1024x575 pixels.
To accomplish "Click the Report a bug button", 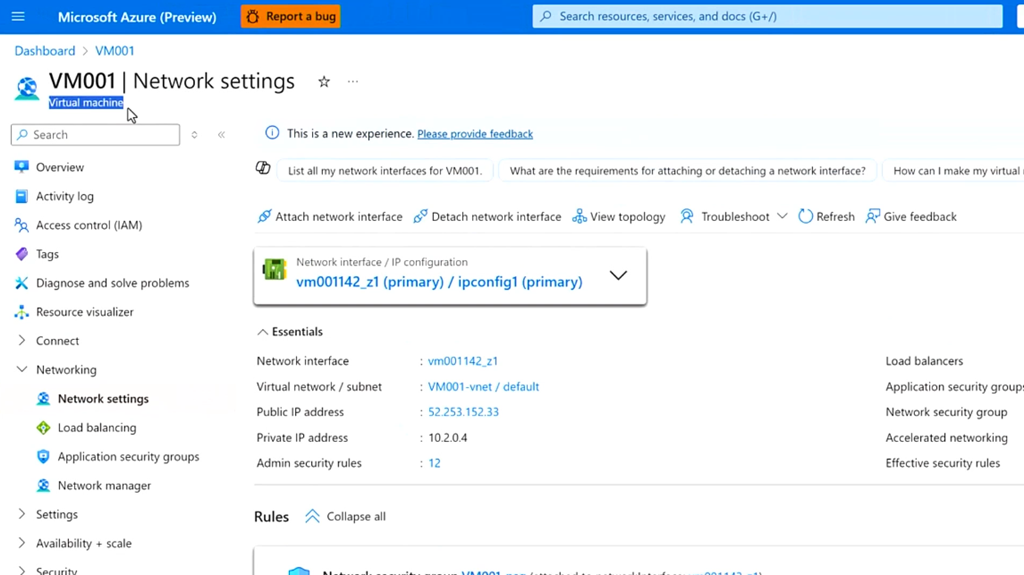I will pos(290,17).
